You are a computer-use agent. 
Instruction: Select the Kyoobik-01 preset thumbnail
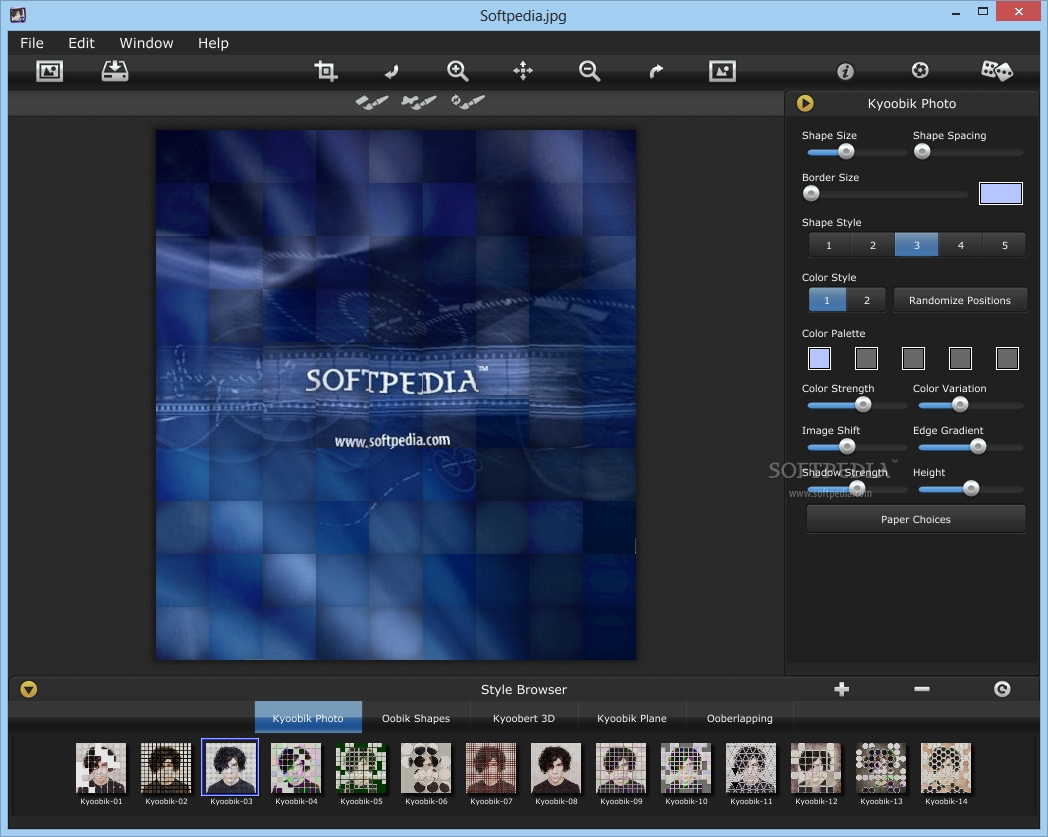(101, 767)
